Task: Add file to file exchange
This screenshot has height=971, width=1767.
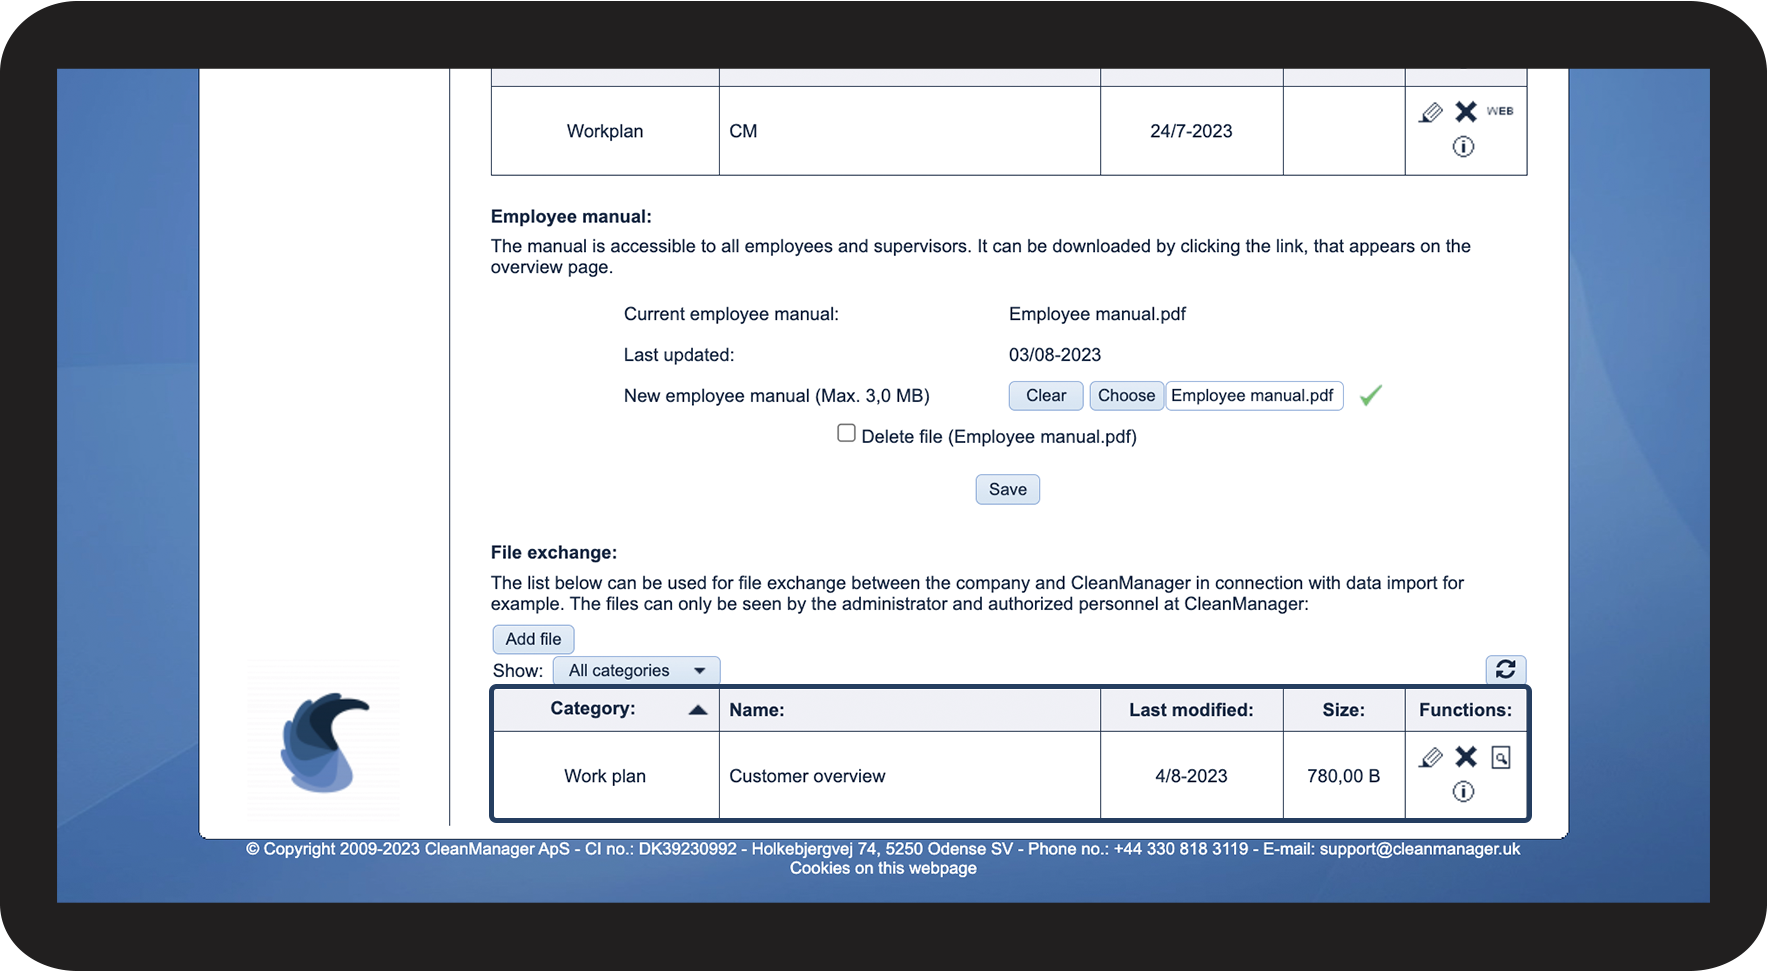Action: pos(533,639)
